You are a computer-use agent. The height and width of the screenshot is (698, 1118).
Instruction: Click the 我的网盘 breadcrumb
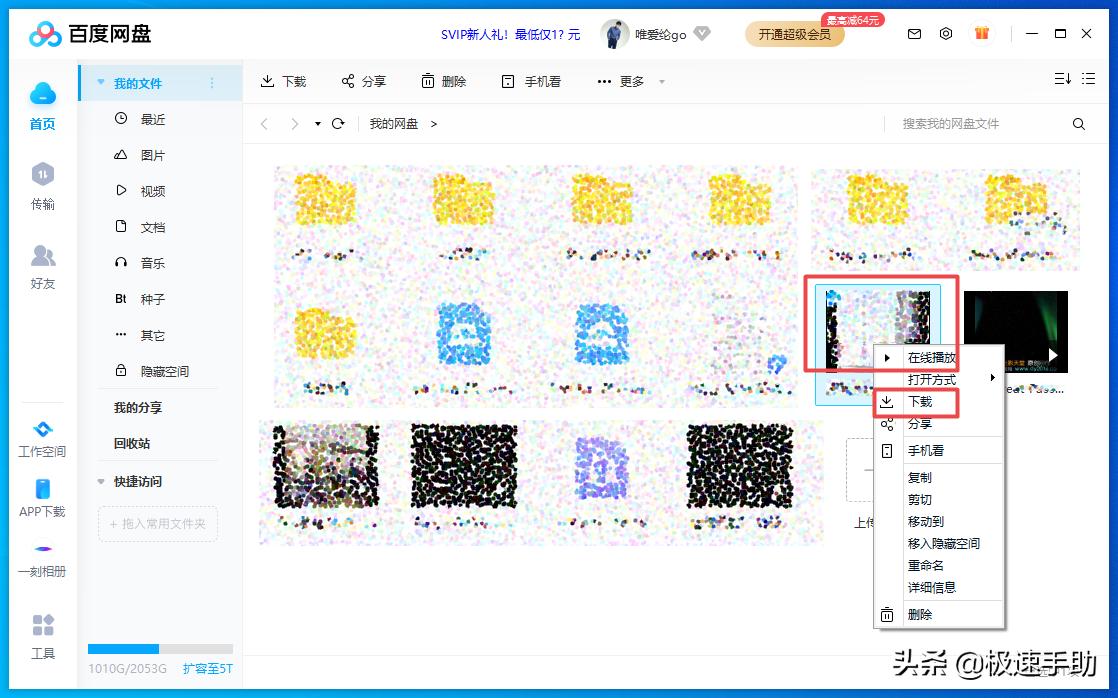[394, 124]
